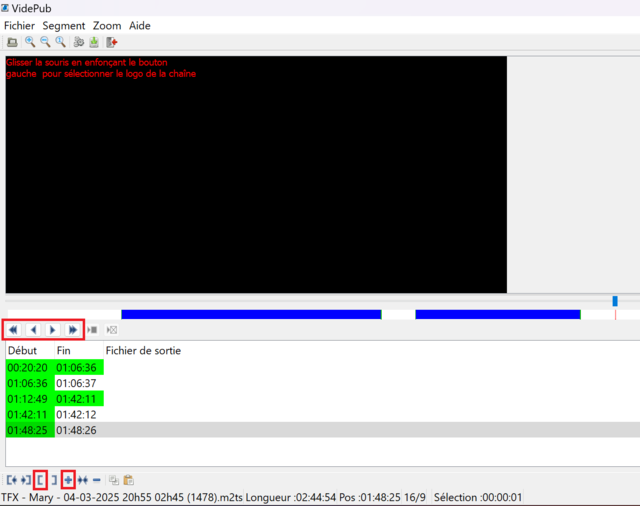Open the Zoom menu
The width and height of the screenshot is (640, 506).
[107, 26]
